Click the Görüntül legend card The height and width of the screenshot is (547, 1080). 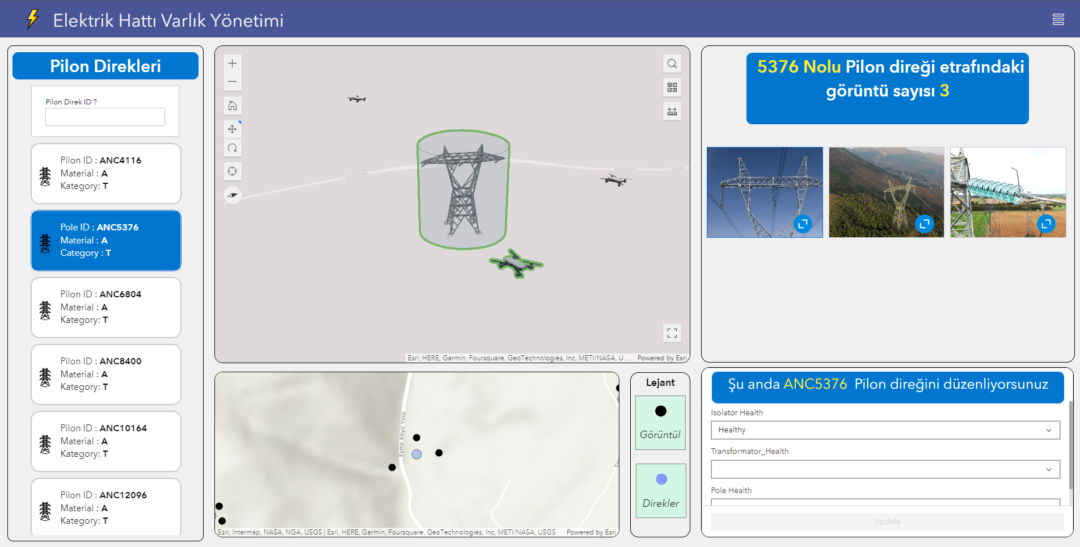pyautogui.click(x=661, y=422)
